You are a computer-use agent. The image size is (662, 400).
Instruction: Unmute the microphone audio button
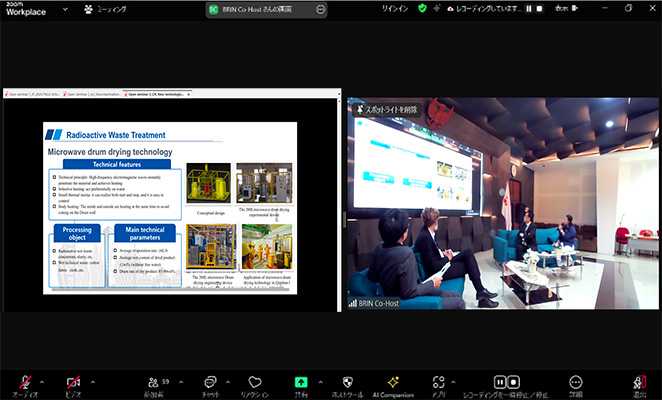(25, 382)
